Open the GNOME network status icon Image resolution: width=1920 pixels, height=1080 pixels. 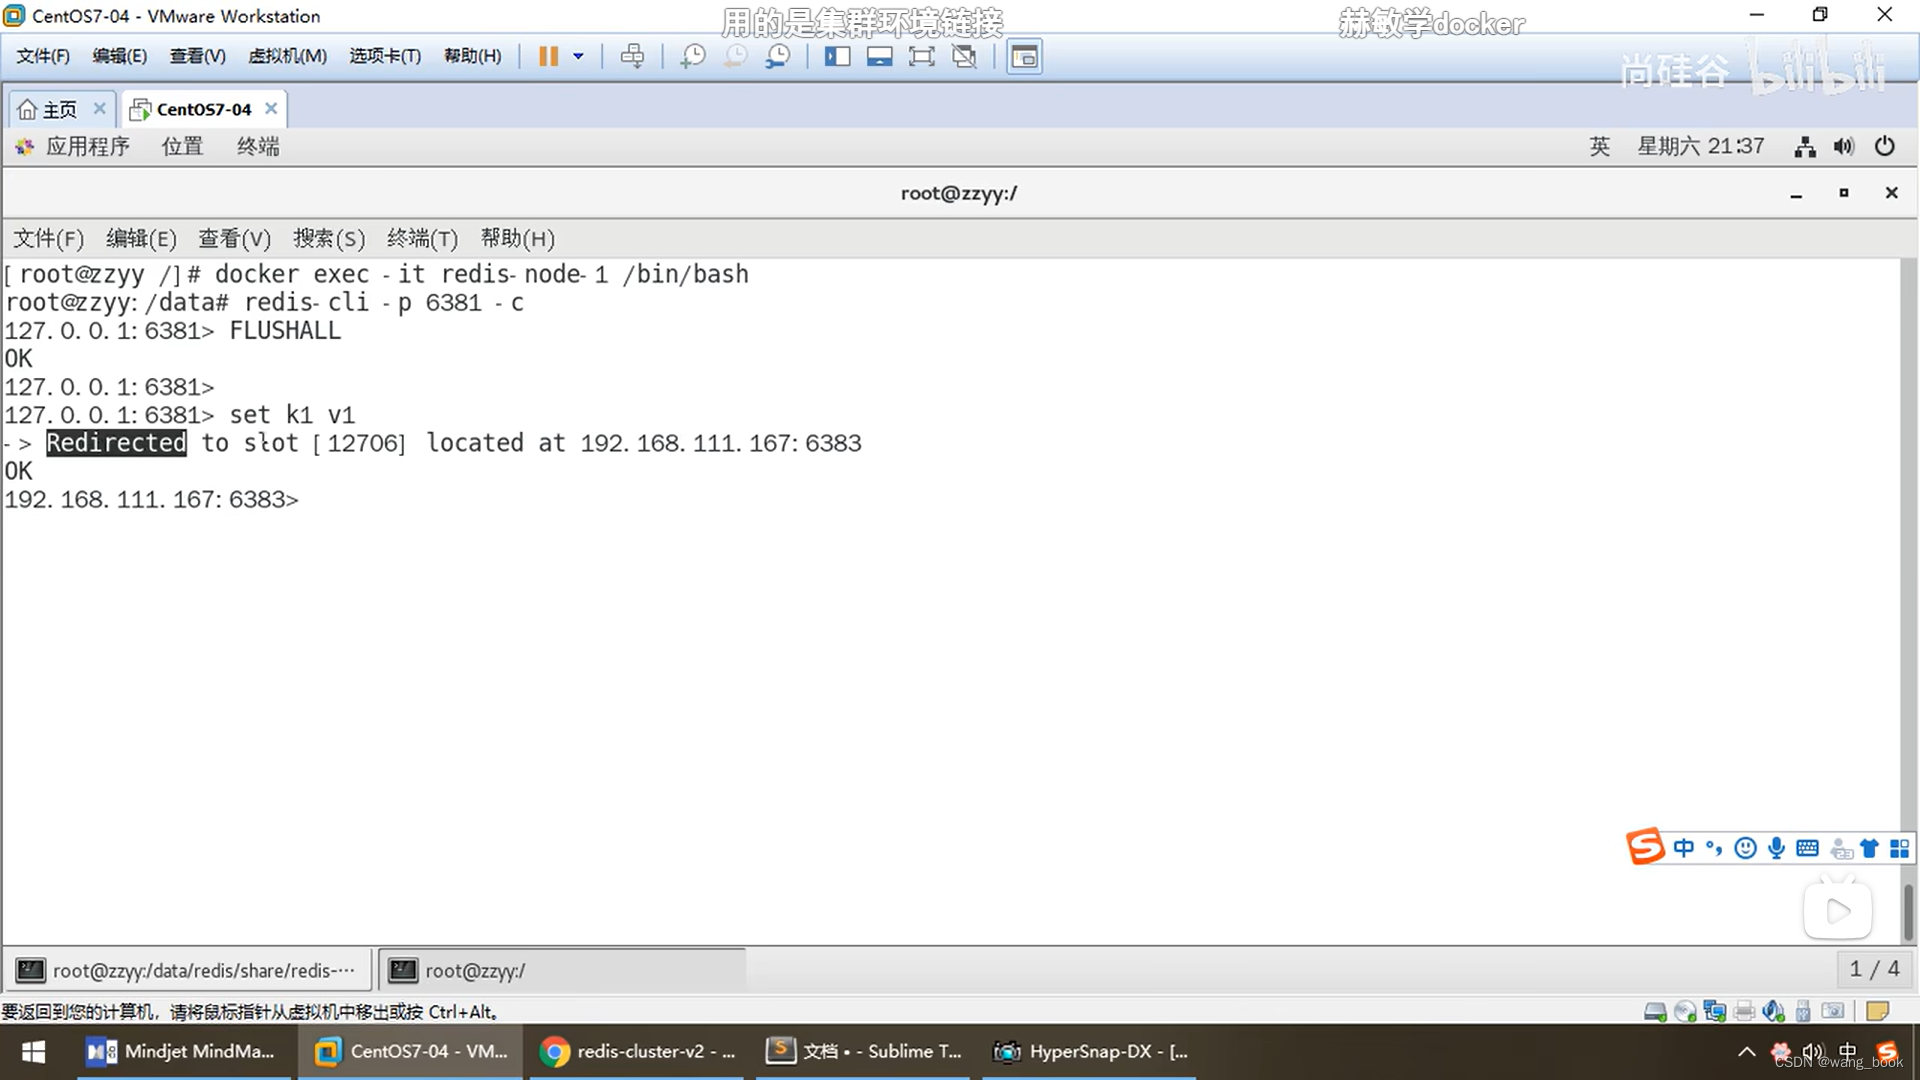[1804, 147]
